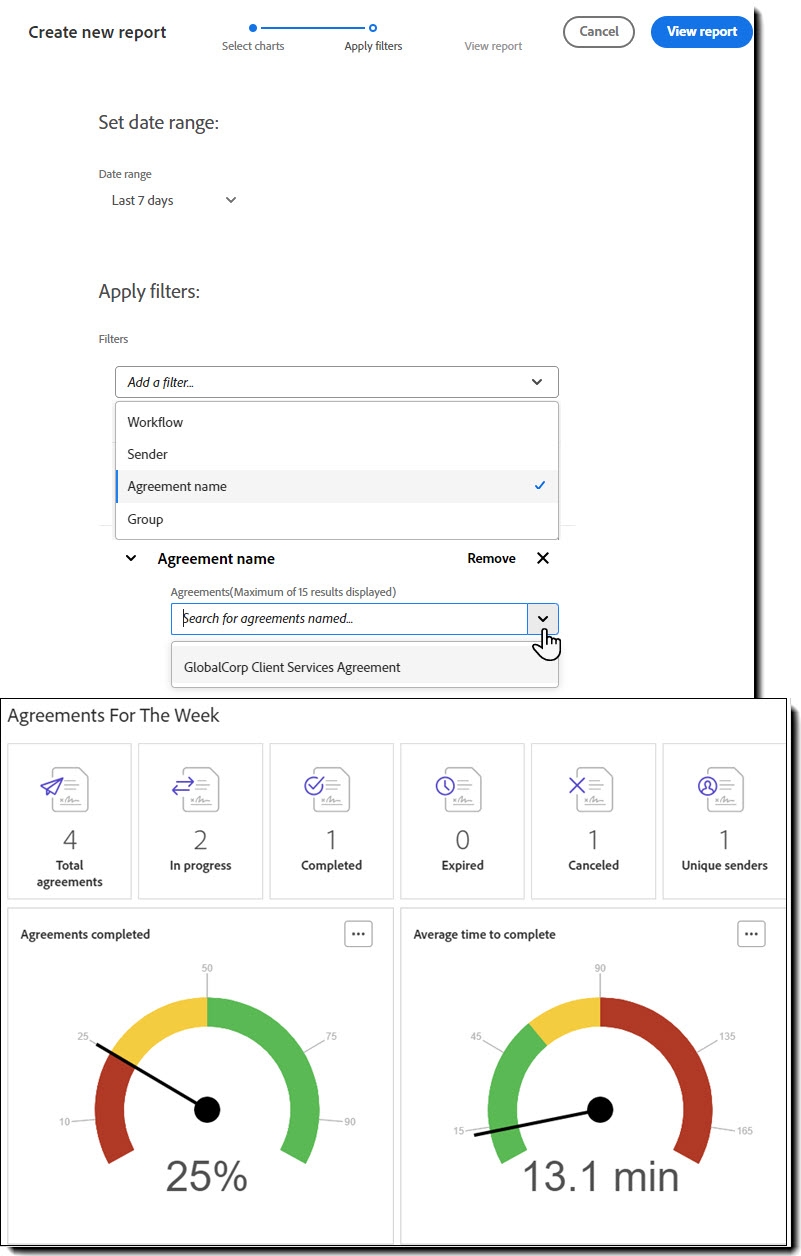Image resolution: width=801 pixels, height=1256 pixels.
Task: Open the Add a filter dropdown
Action: tap(337, 382)
